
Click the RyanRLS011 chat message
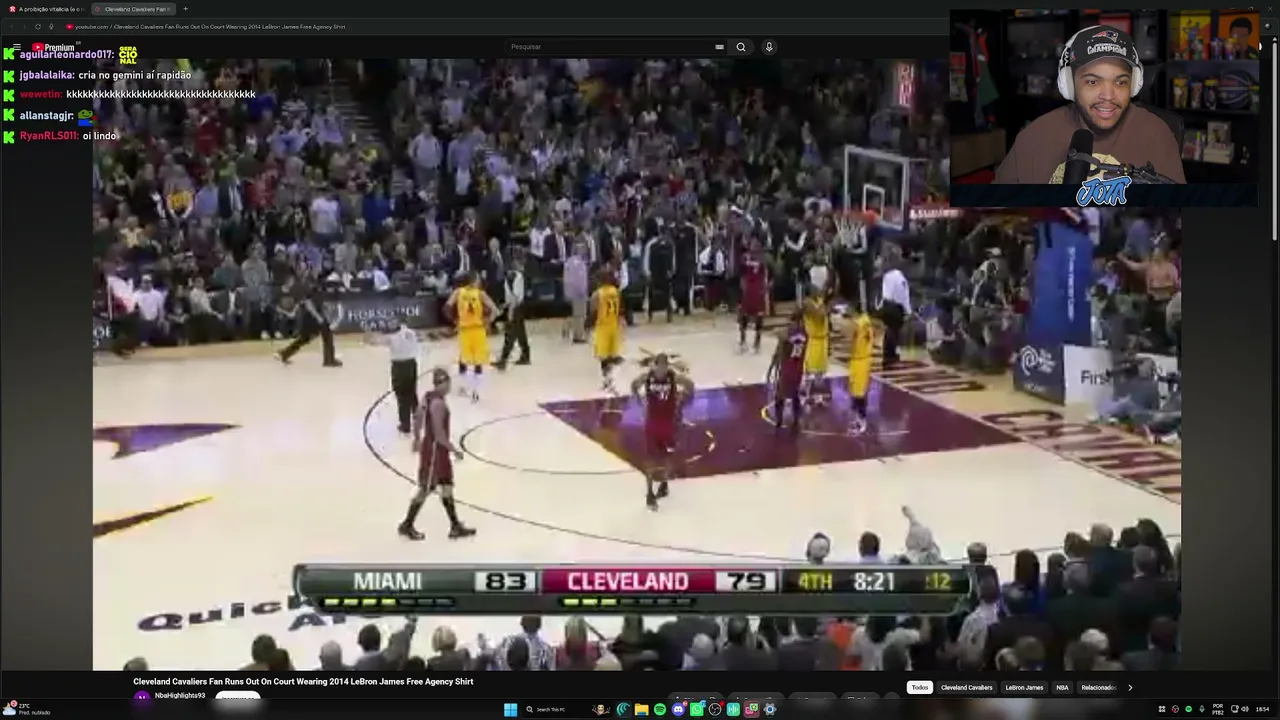point(100,136)
